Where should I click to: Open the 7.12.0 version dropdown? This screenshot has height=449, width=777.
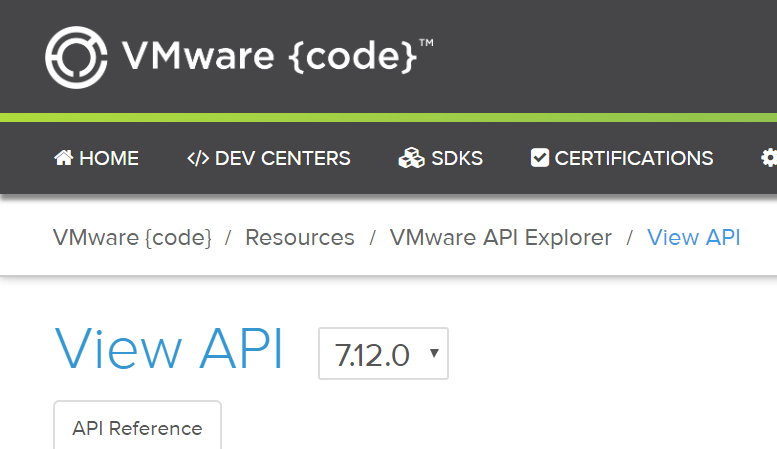[x=384, y=353]
